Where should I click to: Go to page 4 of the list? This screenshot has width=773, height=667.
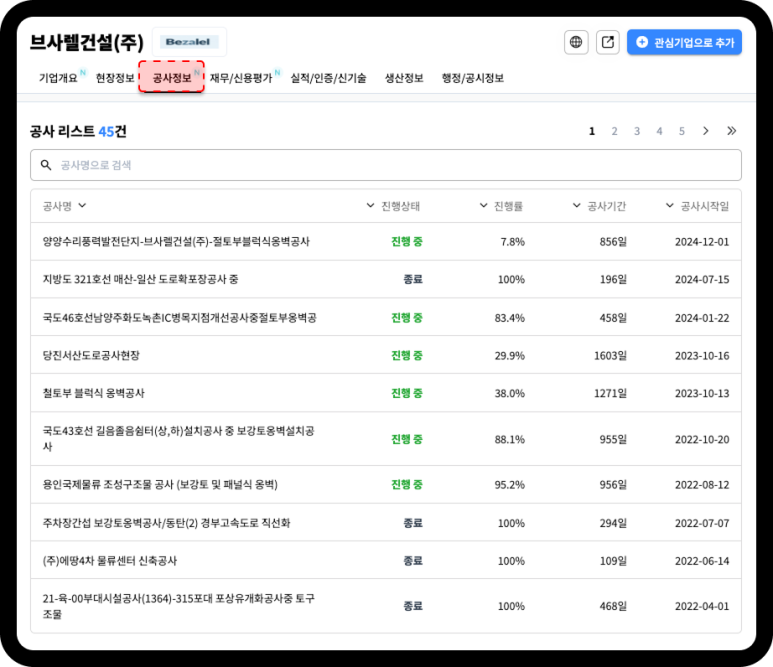pos(659,131)
